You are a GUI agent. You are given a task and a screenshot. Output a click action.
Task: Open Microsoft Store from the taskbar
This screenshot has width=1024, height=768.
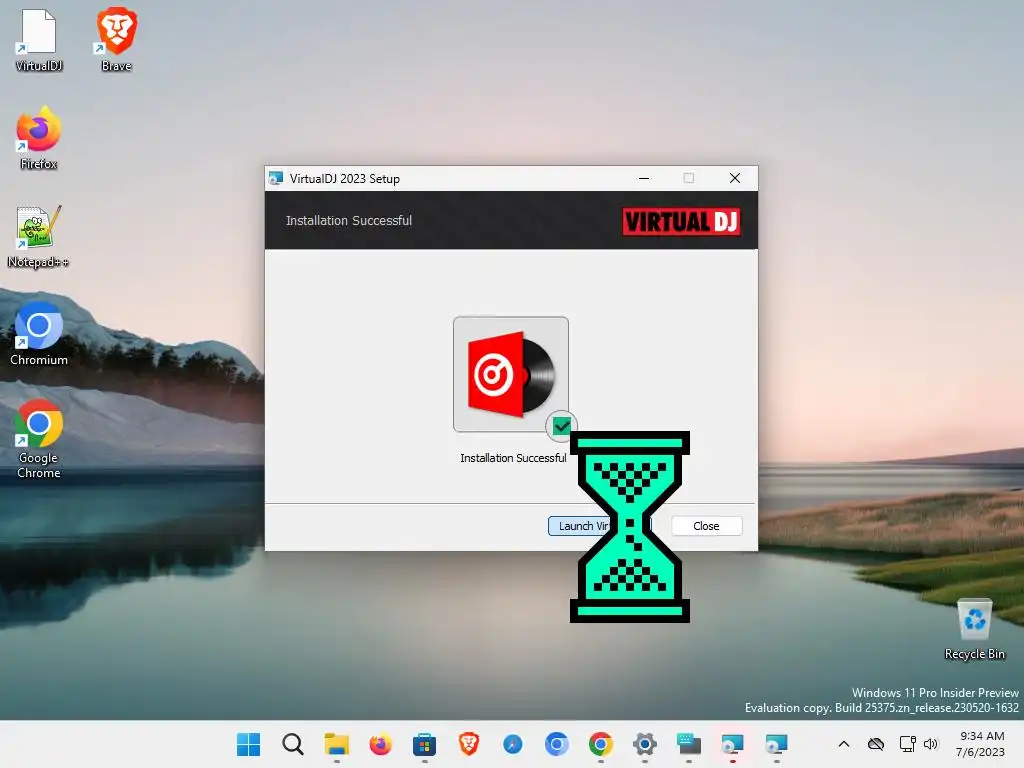[424, 744]
